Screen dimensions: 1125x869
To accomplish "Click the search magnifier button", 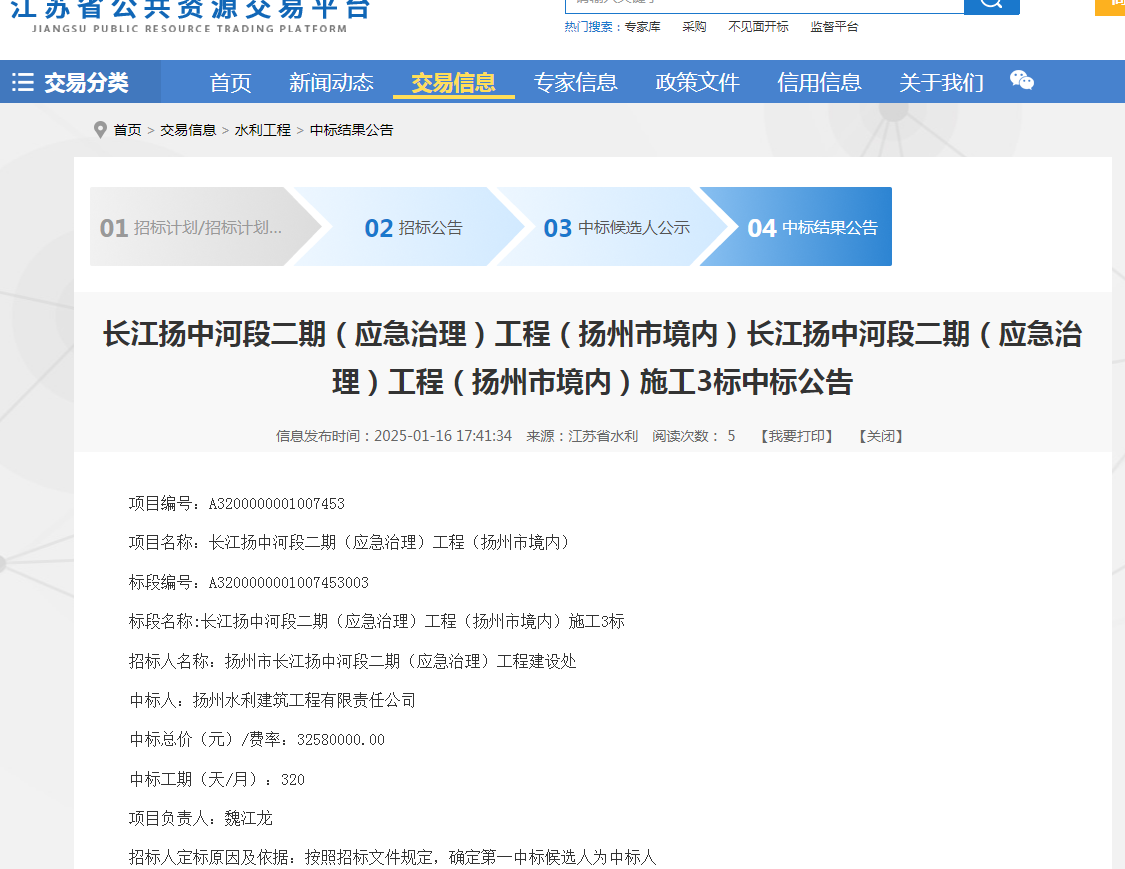I will point(990,4).
